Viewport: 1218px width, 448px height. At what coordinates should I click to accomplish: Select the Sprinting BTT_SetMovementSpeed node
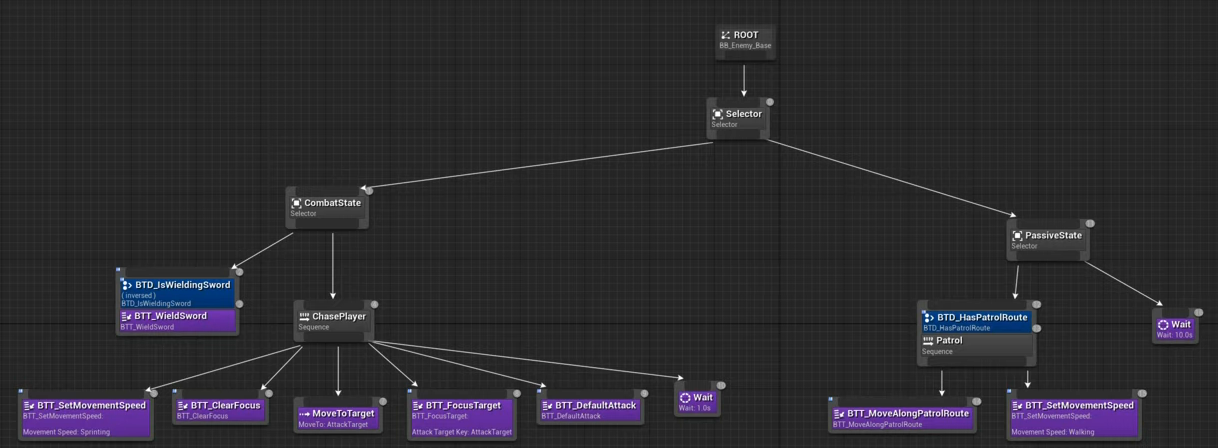tap(85, 418)
